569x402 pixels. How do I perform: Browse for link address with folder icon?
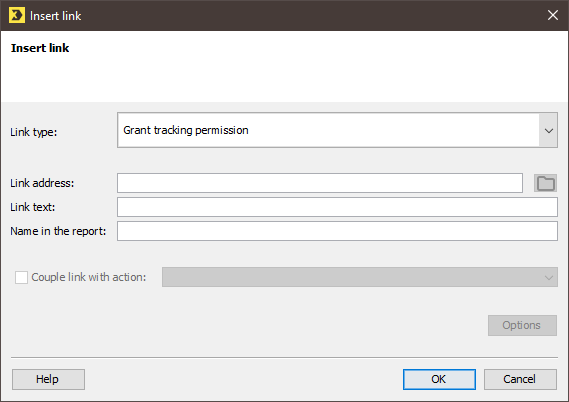click(545, 183)
